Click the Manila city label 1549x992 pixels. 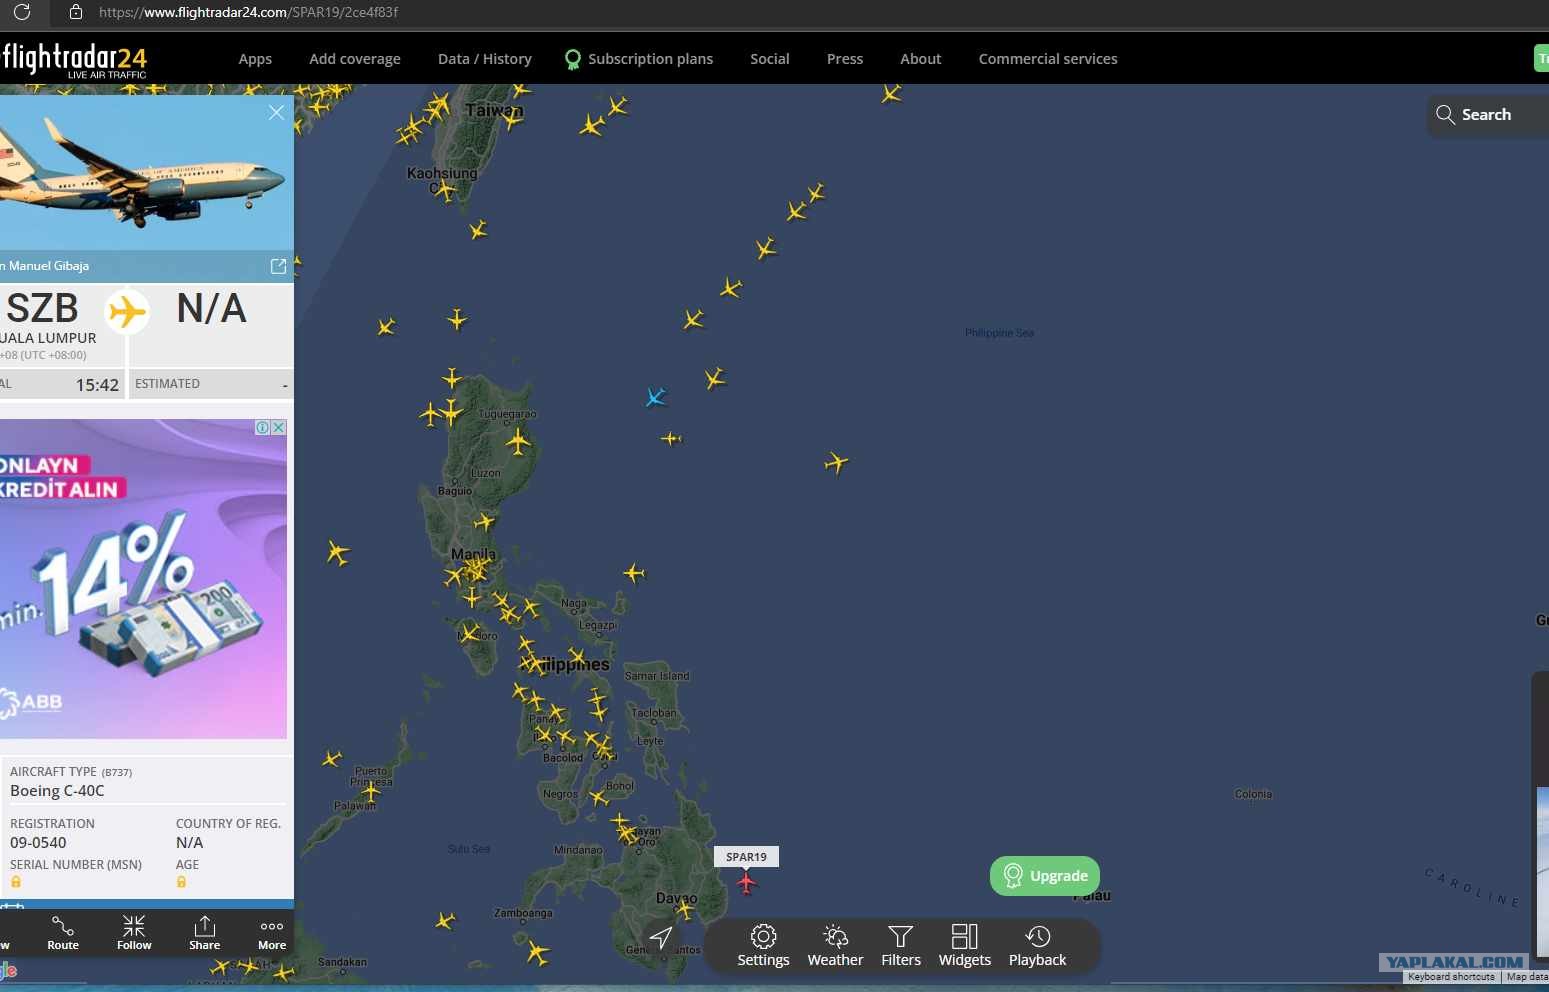point(473,554)
